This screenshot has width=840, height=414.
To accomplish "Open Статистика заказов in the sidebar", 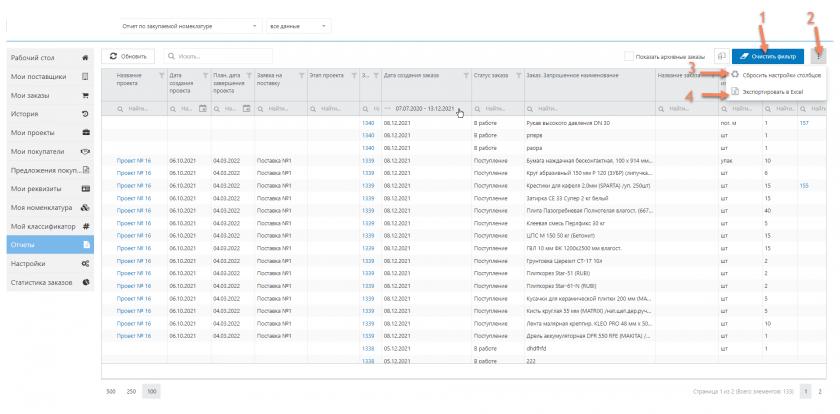I will pos(49,282).
